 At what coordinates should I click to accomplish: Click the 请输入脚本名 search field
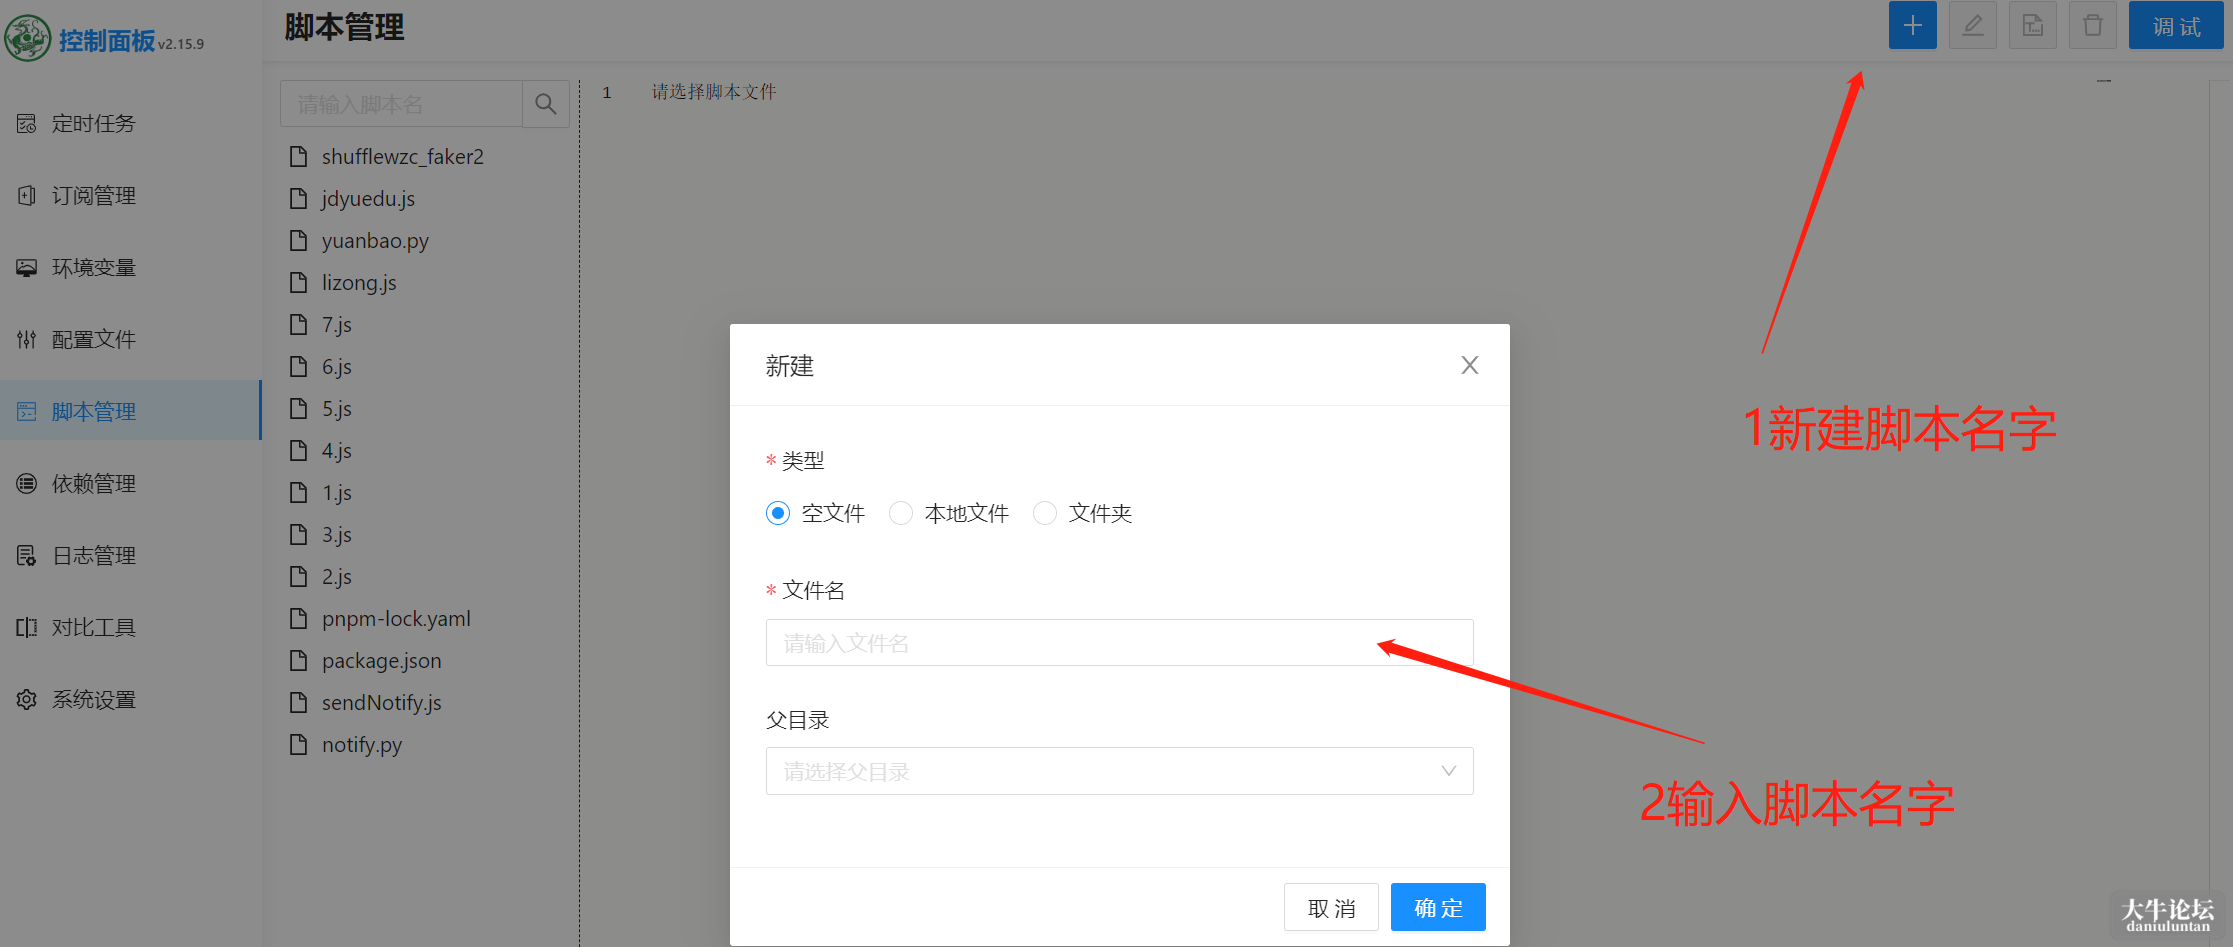[x=401, y=104]
